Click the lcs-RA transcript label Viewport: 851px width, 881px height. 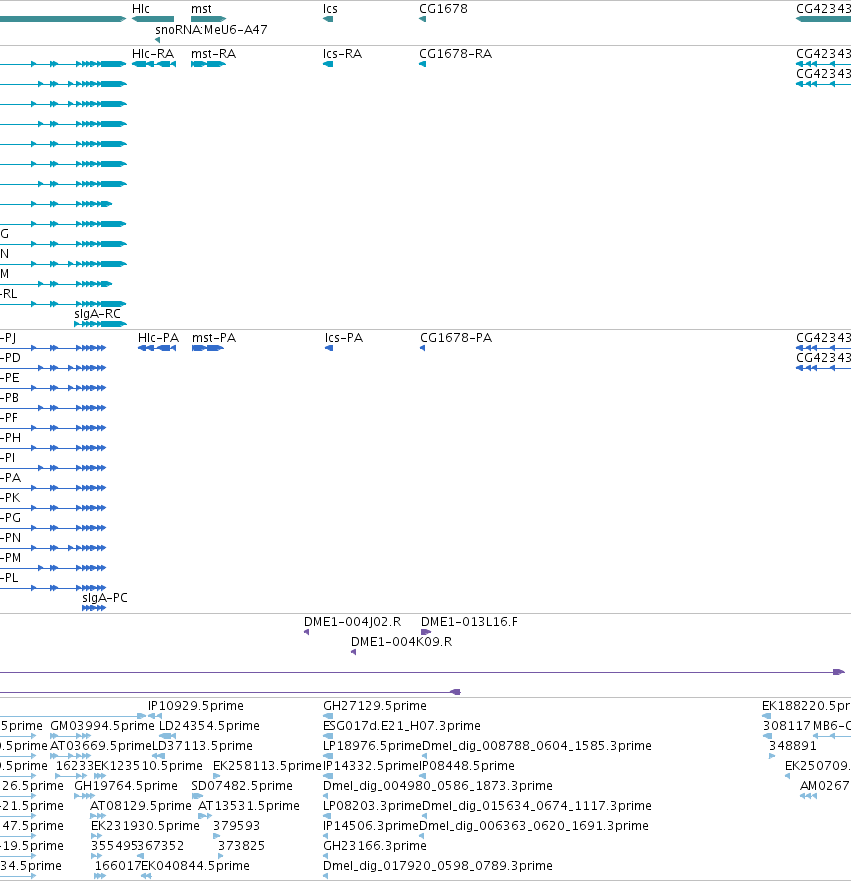(342, 54)
